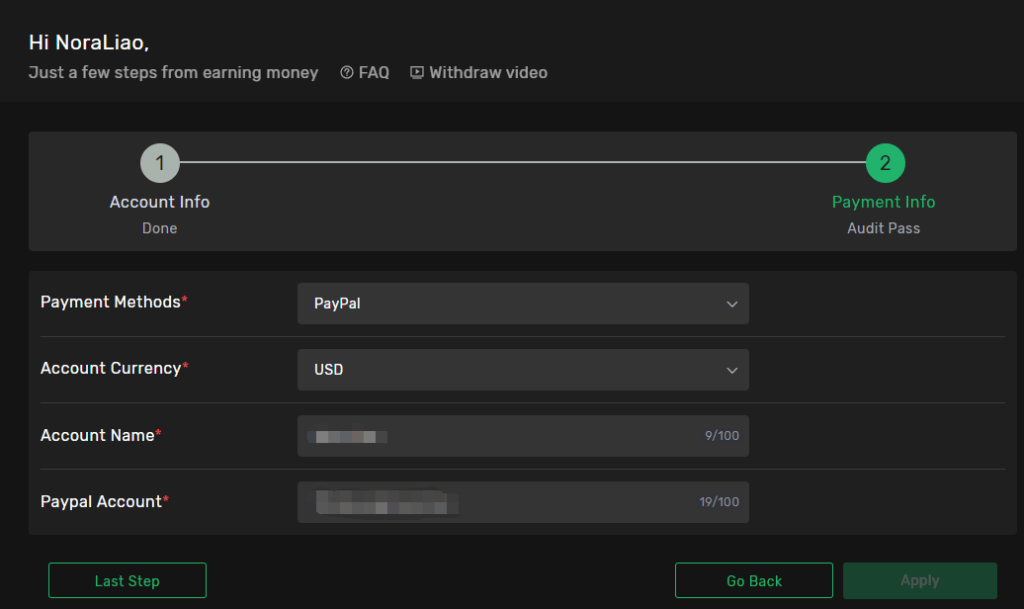
Task: Click the progress line between steps
Action: 522,162
